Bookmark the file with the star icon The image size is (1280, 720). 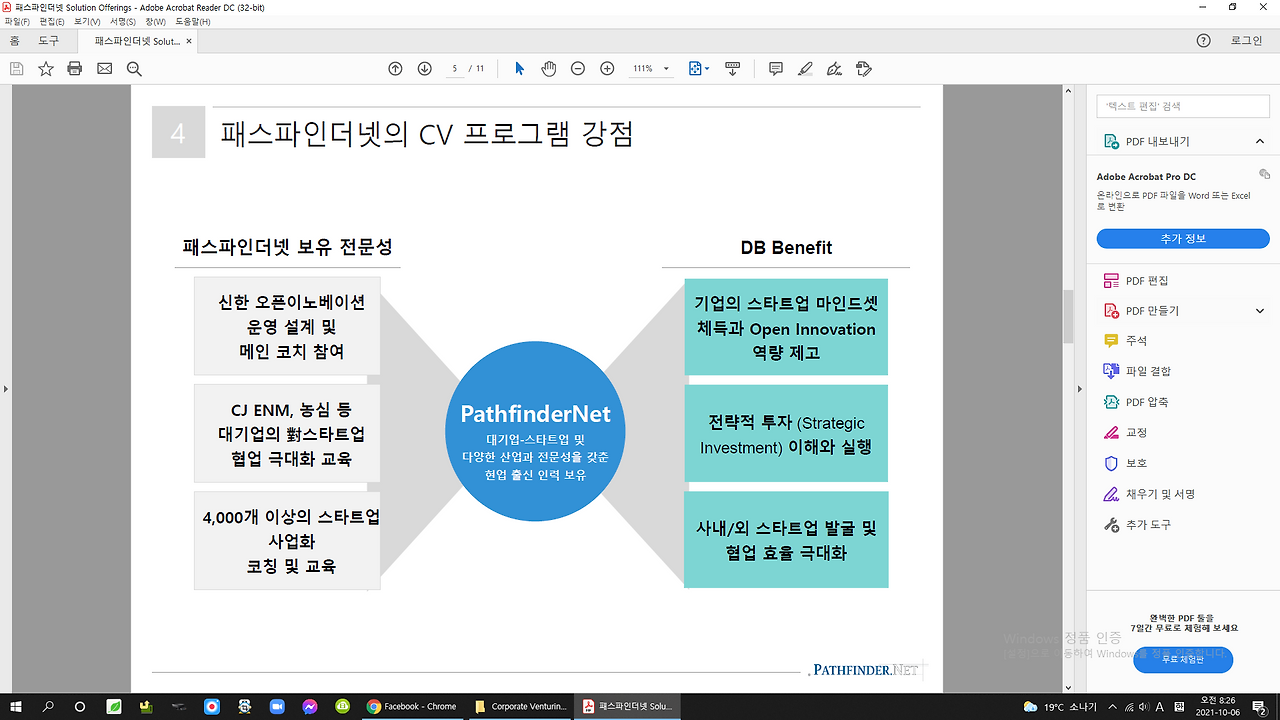tap(46, 69)
